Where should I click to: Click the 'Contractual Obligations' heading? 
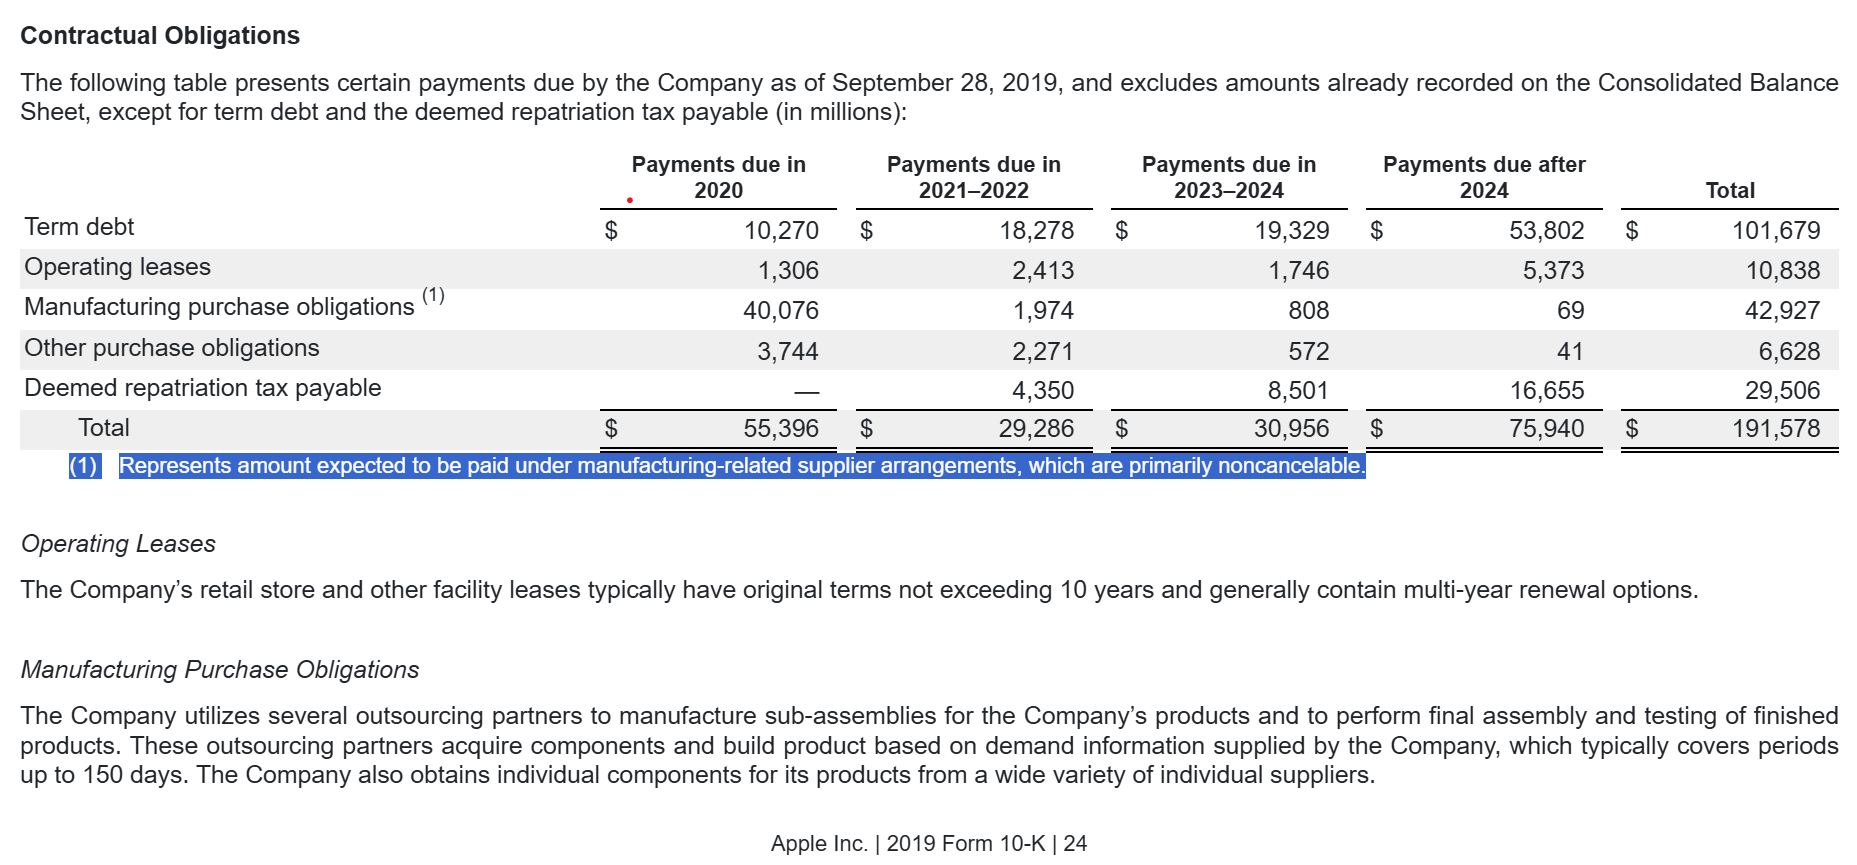[x=160, y=36]
